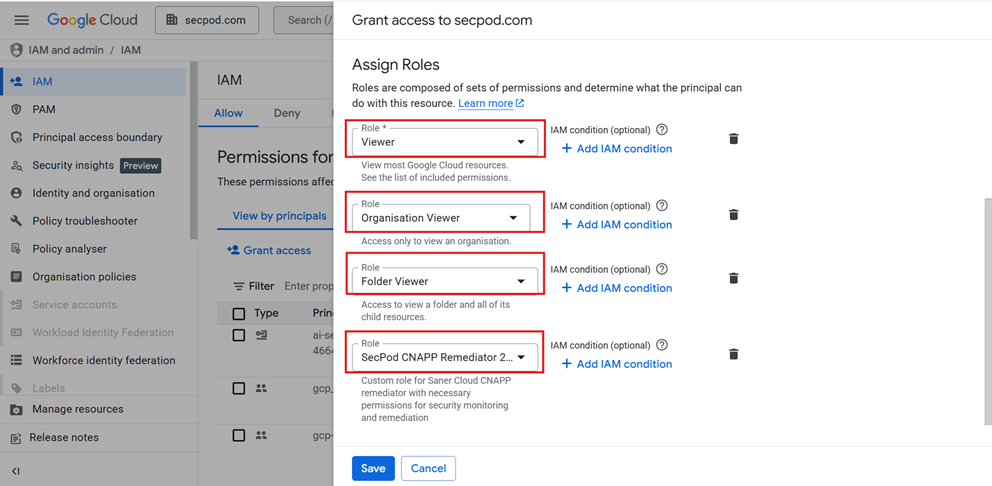Click the panel's vertical scrollbar

(987, 310)
